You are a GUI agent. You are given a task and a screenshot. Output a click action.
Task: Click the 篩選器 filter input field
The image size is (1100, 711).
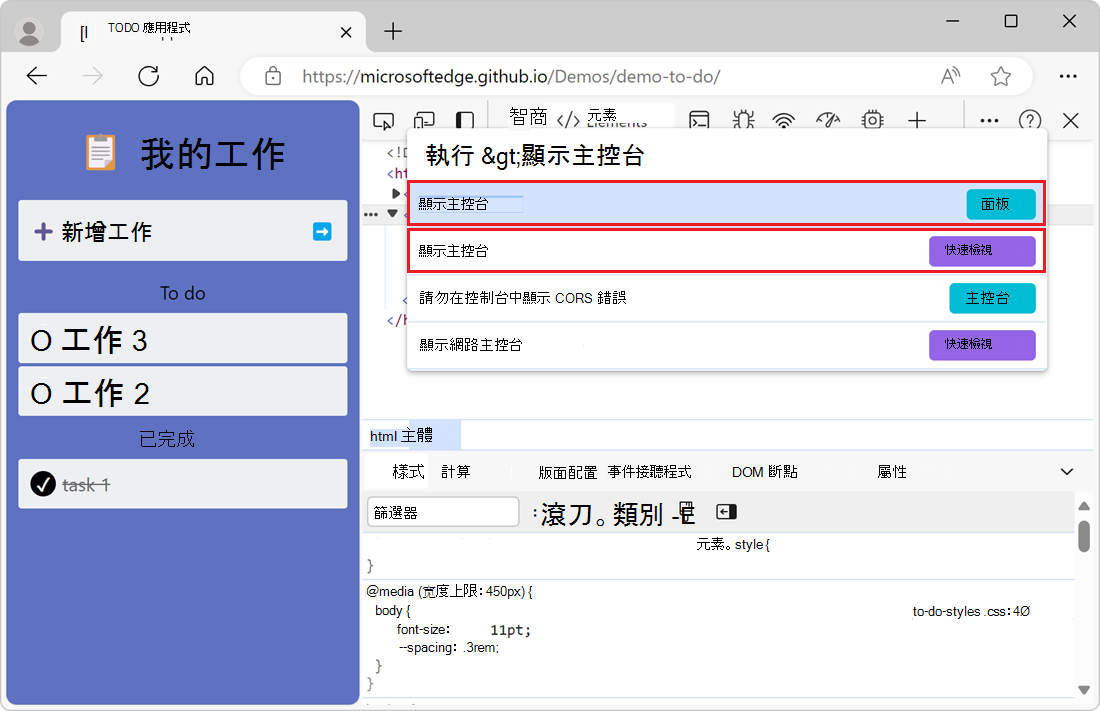(442, 511)
